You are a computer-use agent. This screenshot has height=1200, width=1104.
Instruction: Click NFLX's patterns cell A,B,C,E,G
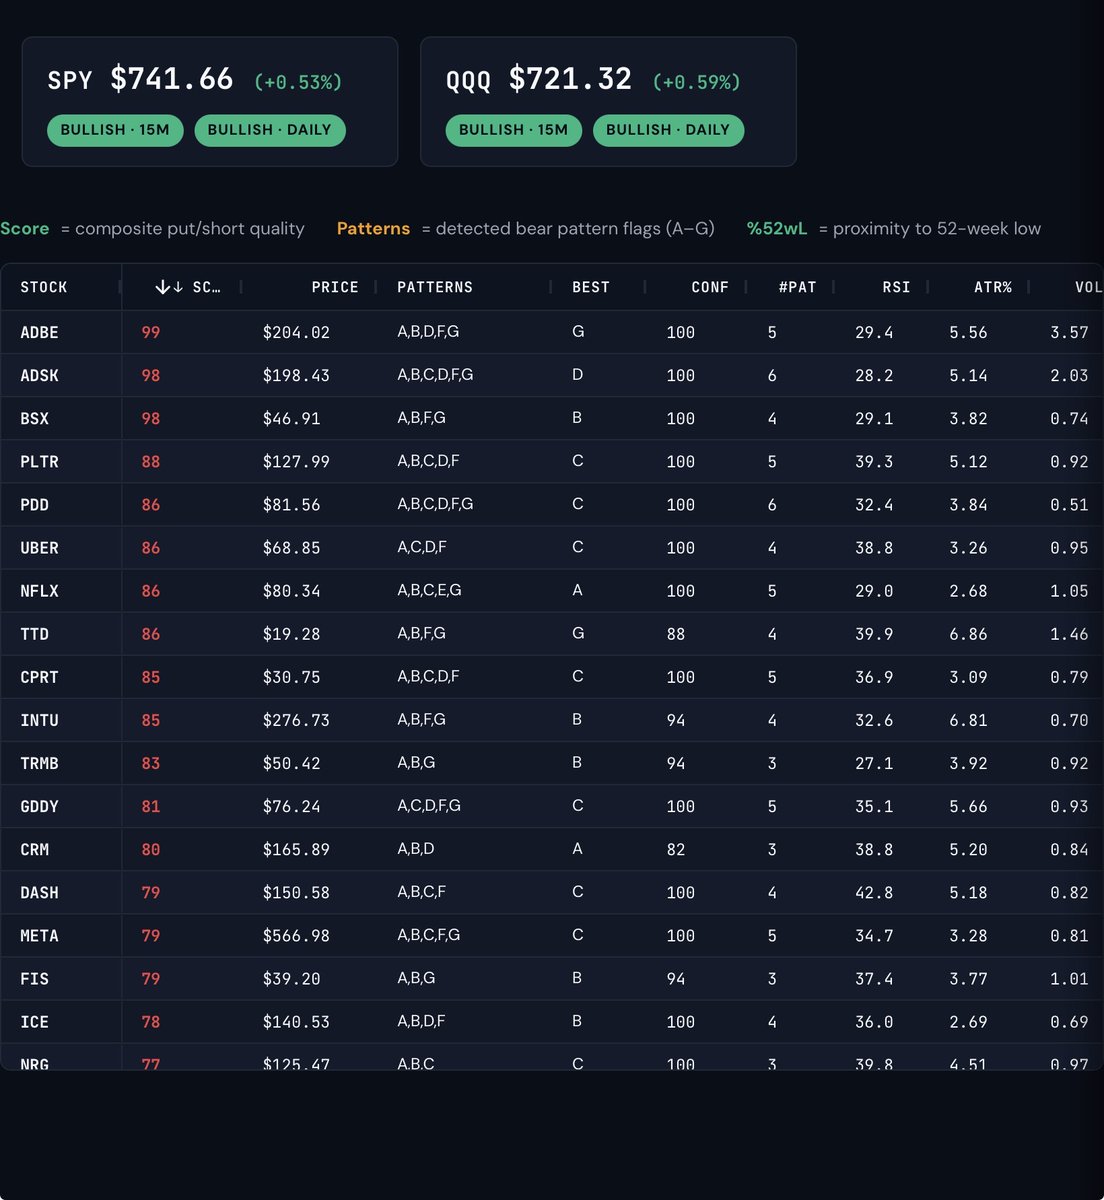click(x=430, y=591)
